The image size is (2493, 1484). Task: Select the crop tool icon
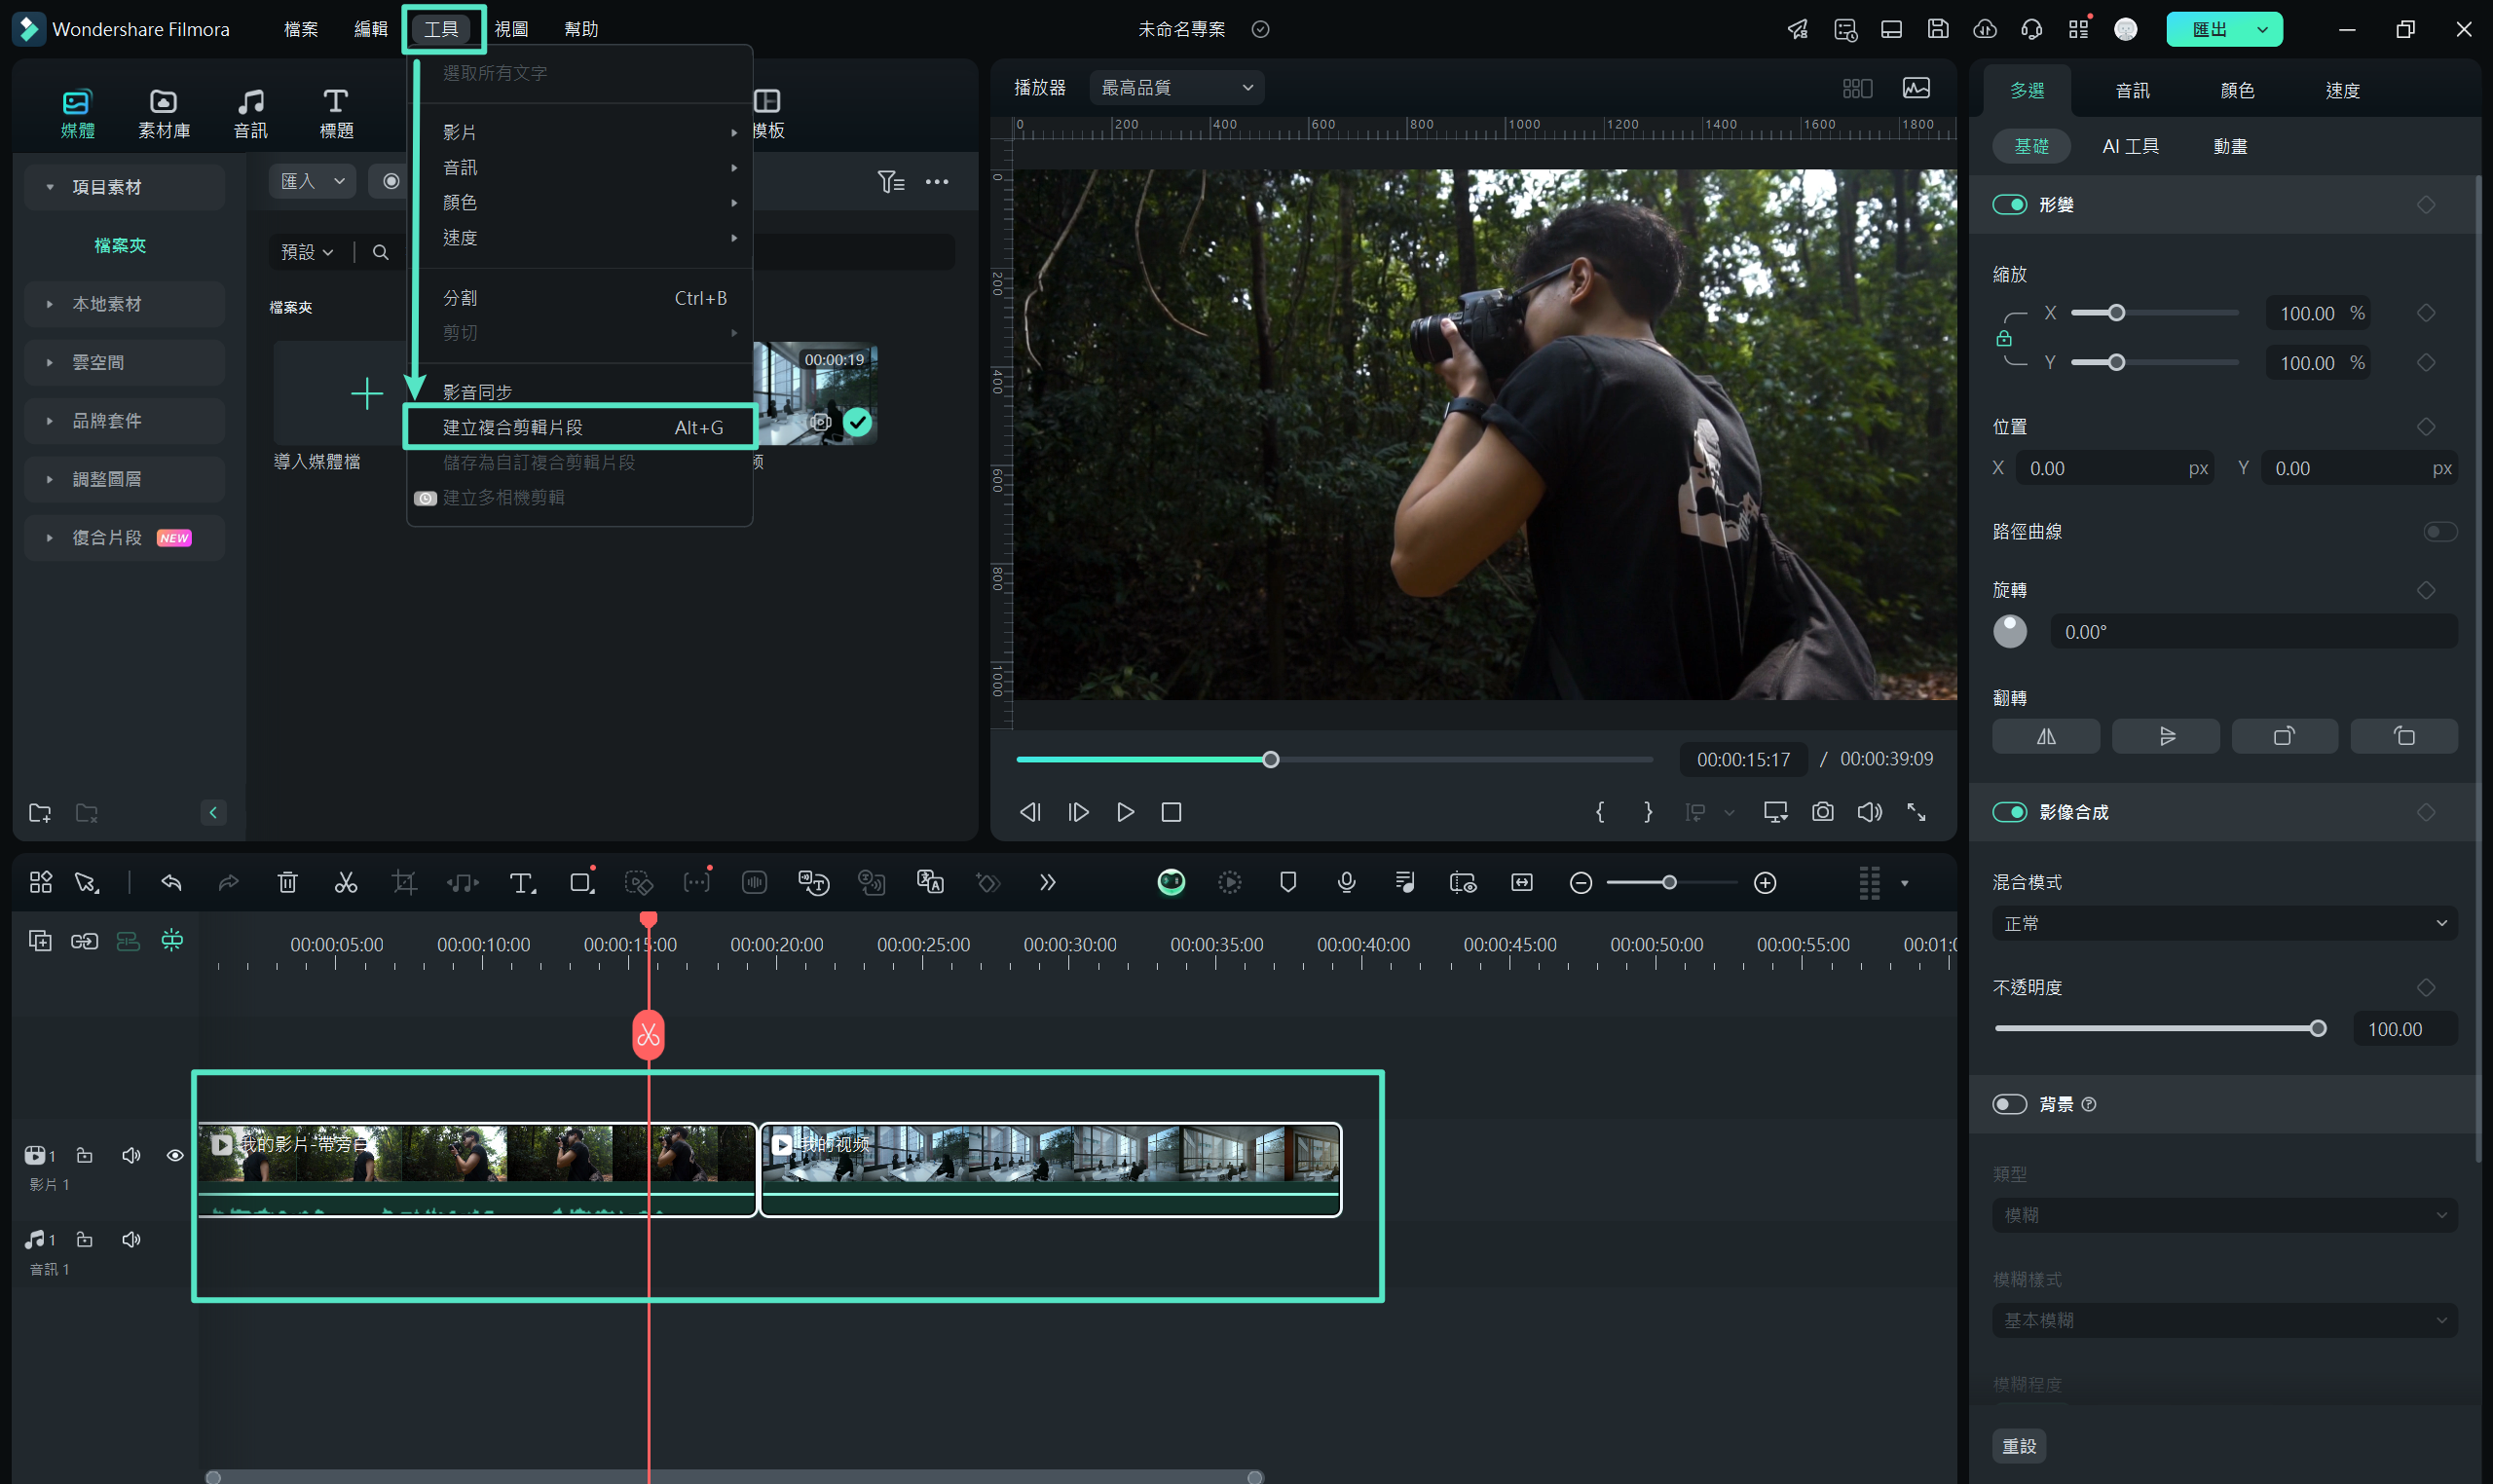point(406,883)
